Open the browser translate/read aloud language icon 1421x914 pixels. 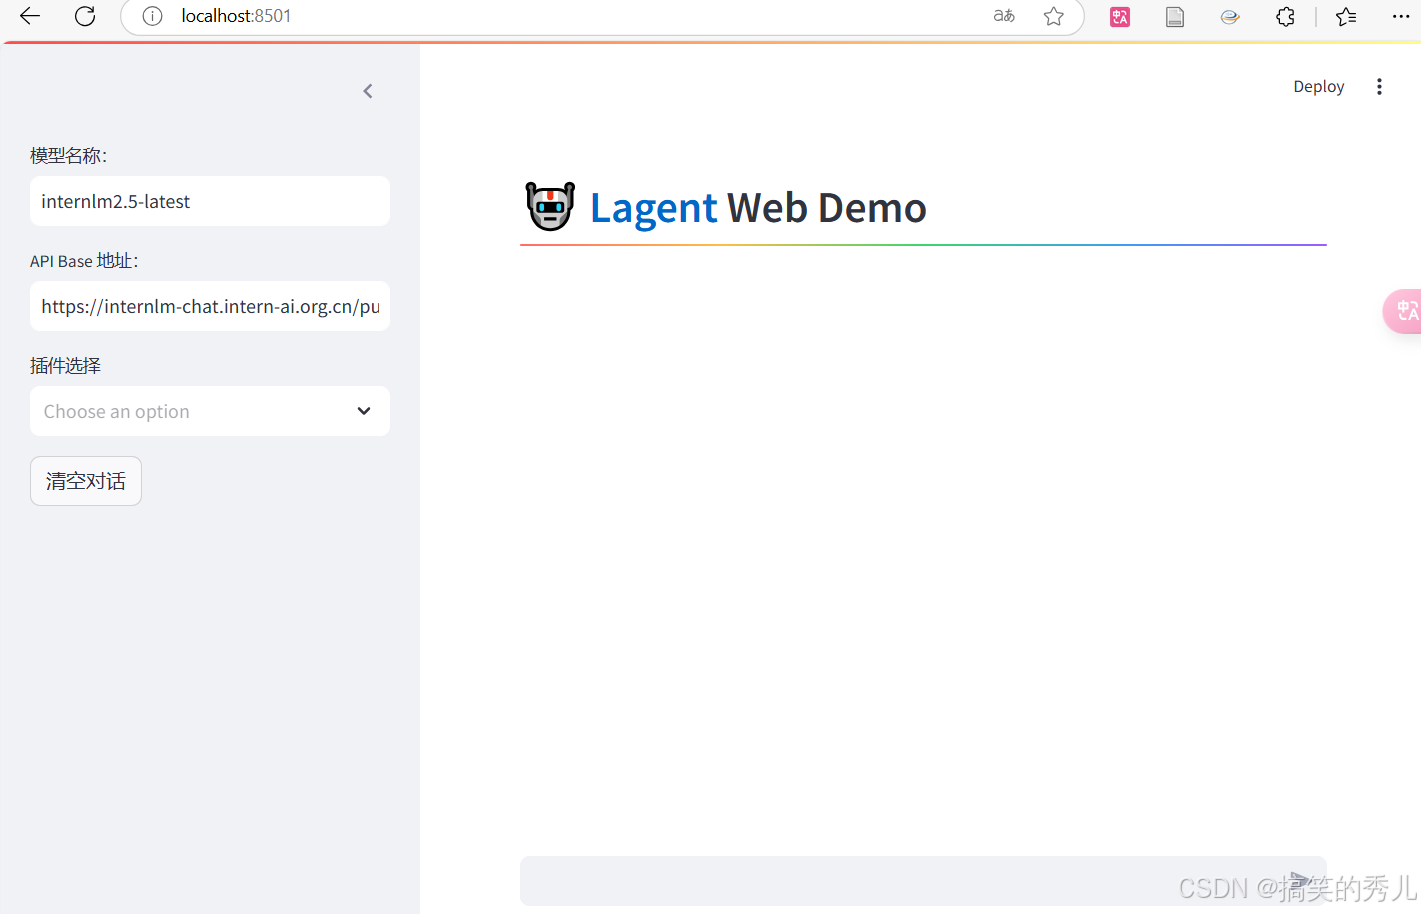(x=1004, y=16)
